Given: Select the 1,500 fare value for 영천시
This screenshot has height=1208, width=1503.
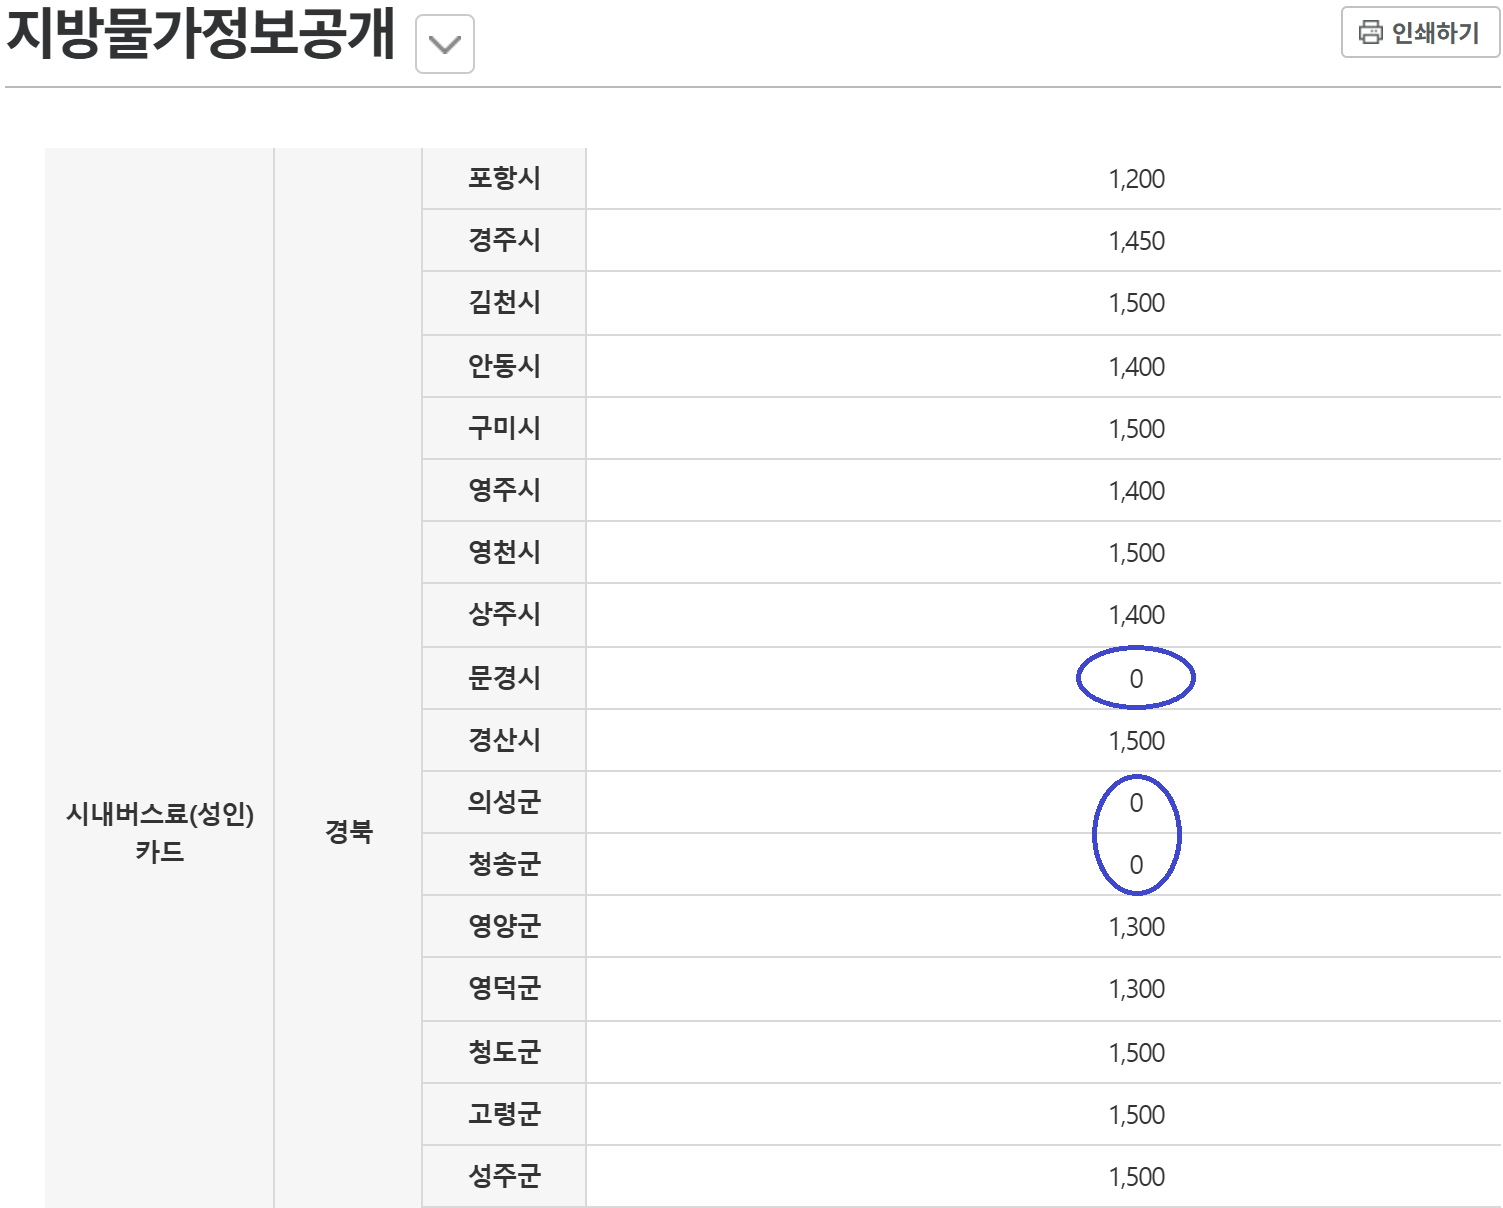Looking at the screenshot, I should pos(1137,553).
